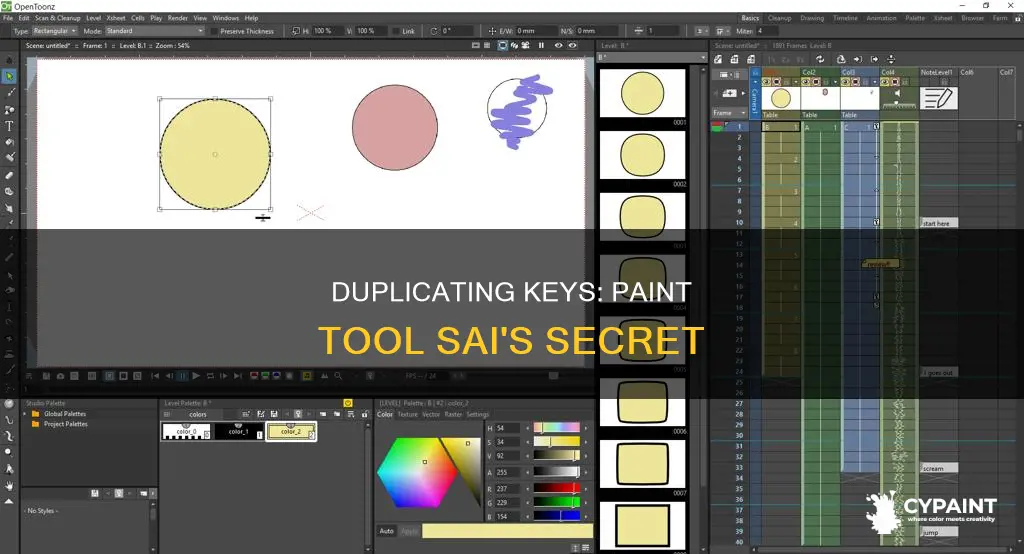The height and width of the screenshot is (554, 1024).
Task: Switch to the Animation room tab
Action: (881, 18)
